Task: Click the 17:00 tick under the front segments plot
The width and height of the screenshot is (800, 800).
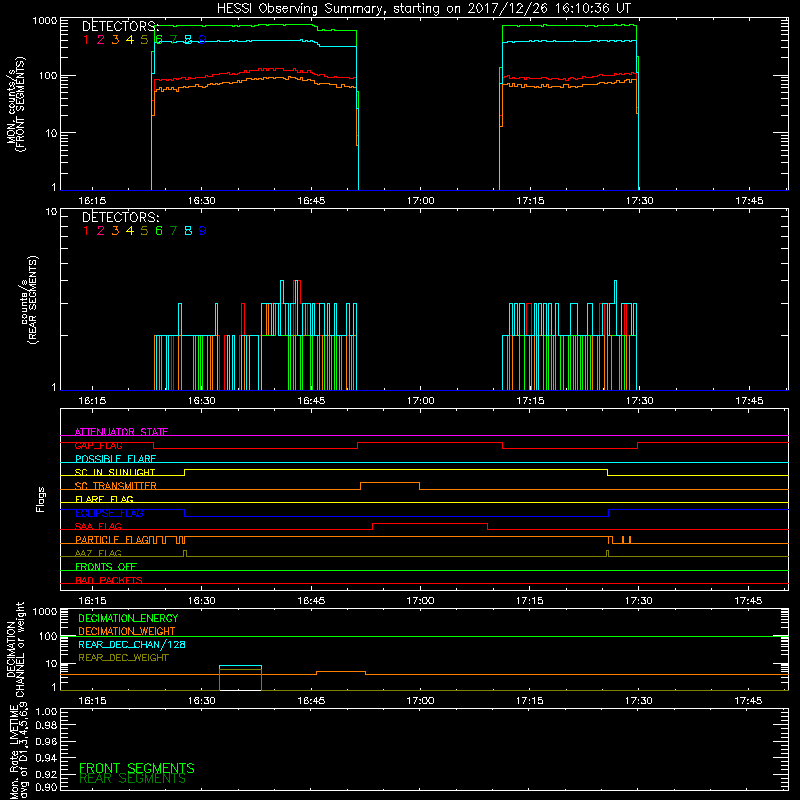Action: click(x=420, y=201)
